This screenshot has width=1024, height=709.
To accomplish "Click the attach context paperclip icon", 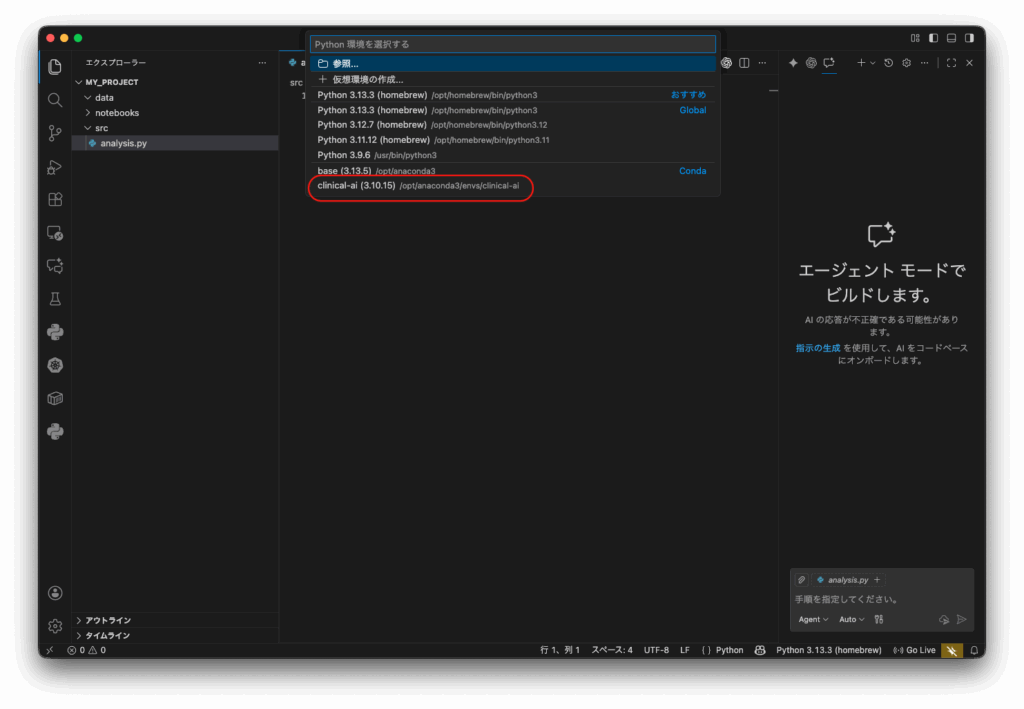I will pos(802,580).
